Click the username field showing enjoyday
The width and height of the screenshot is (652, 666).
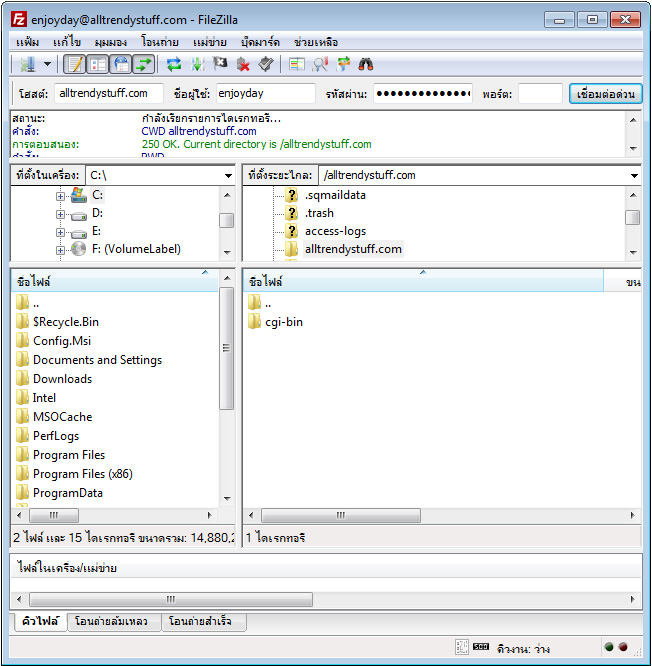click(266, 93)
